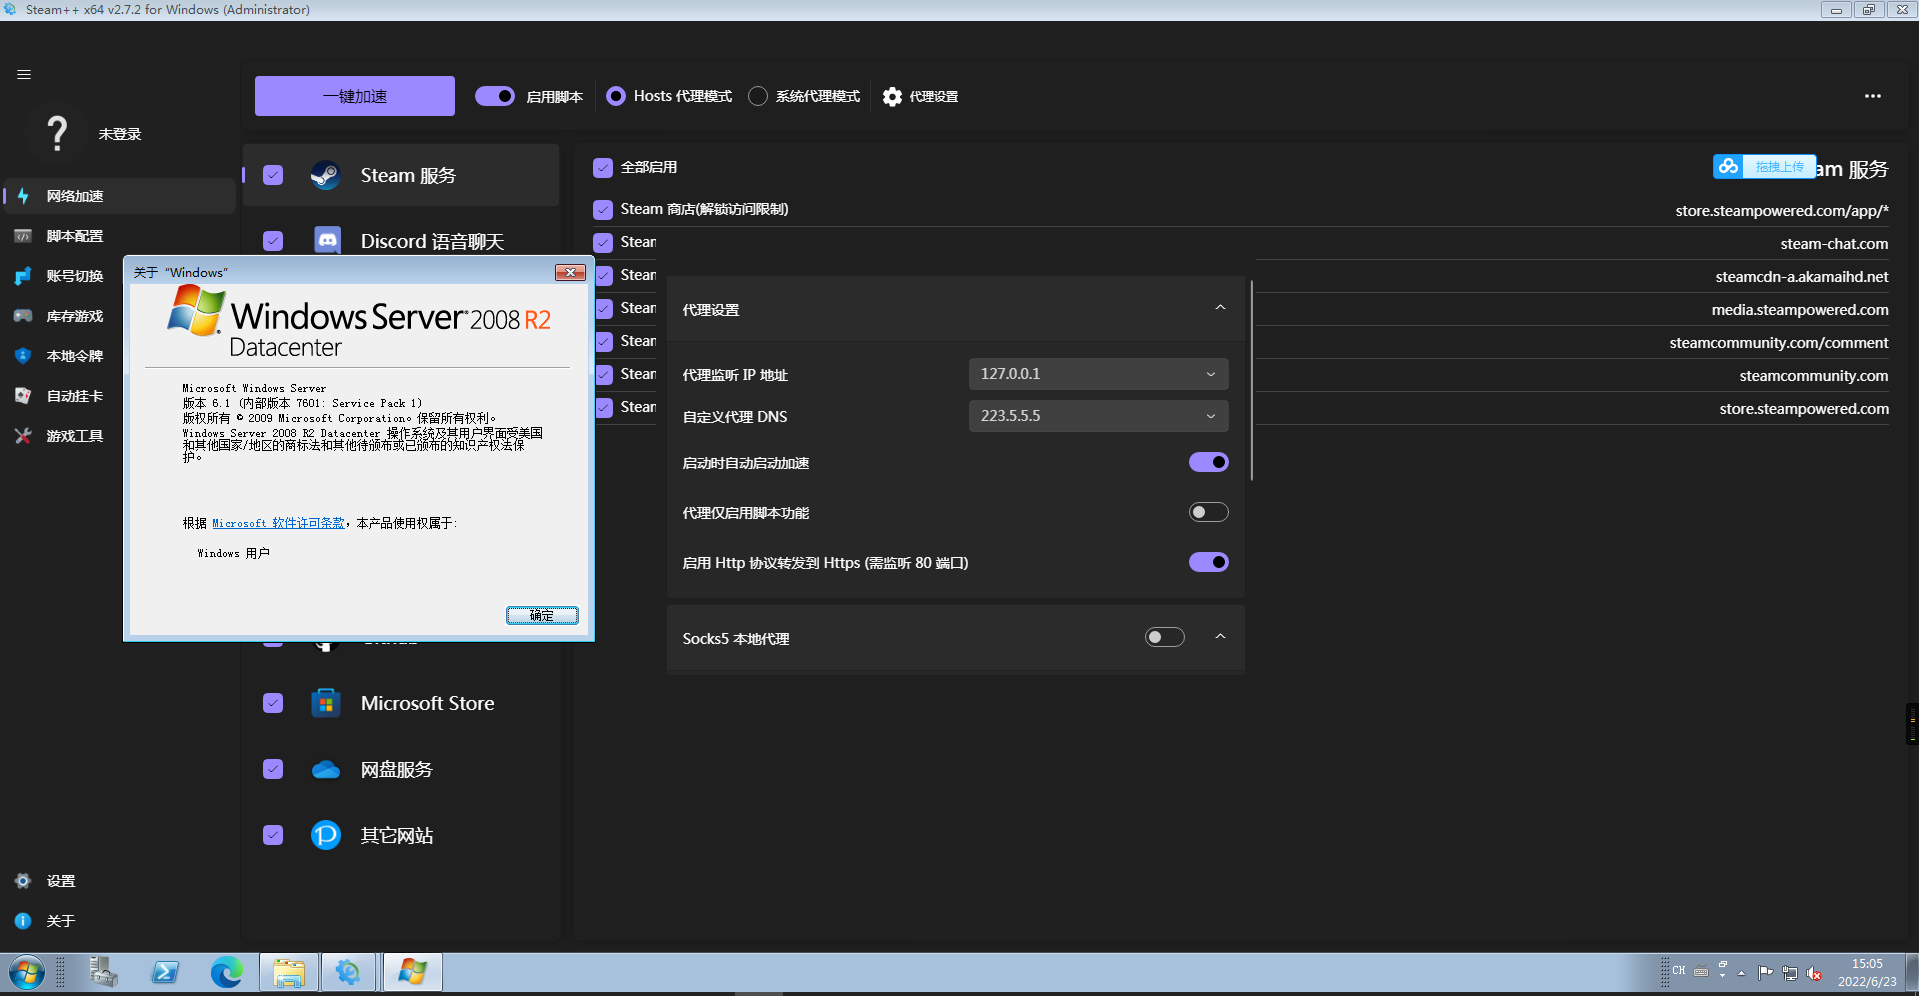Select the 脚本配置 sidebar icon
Viewport: 1919px width, 996px height.
22,236
